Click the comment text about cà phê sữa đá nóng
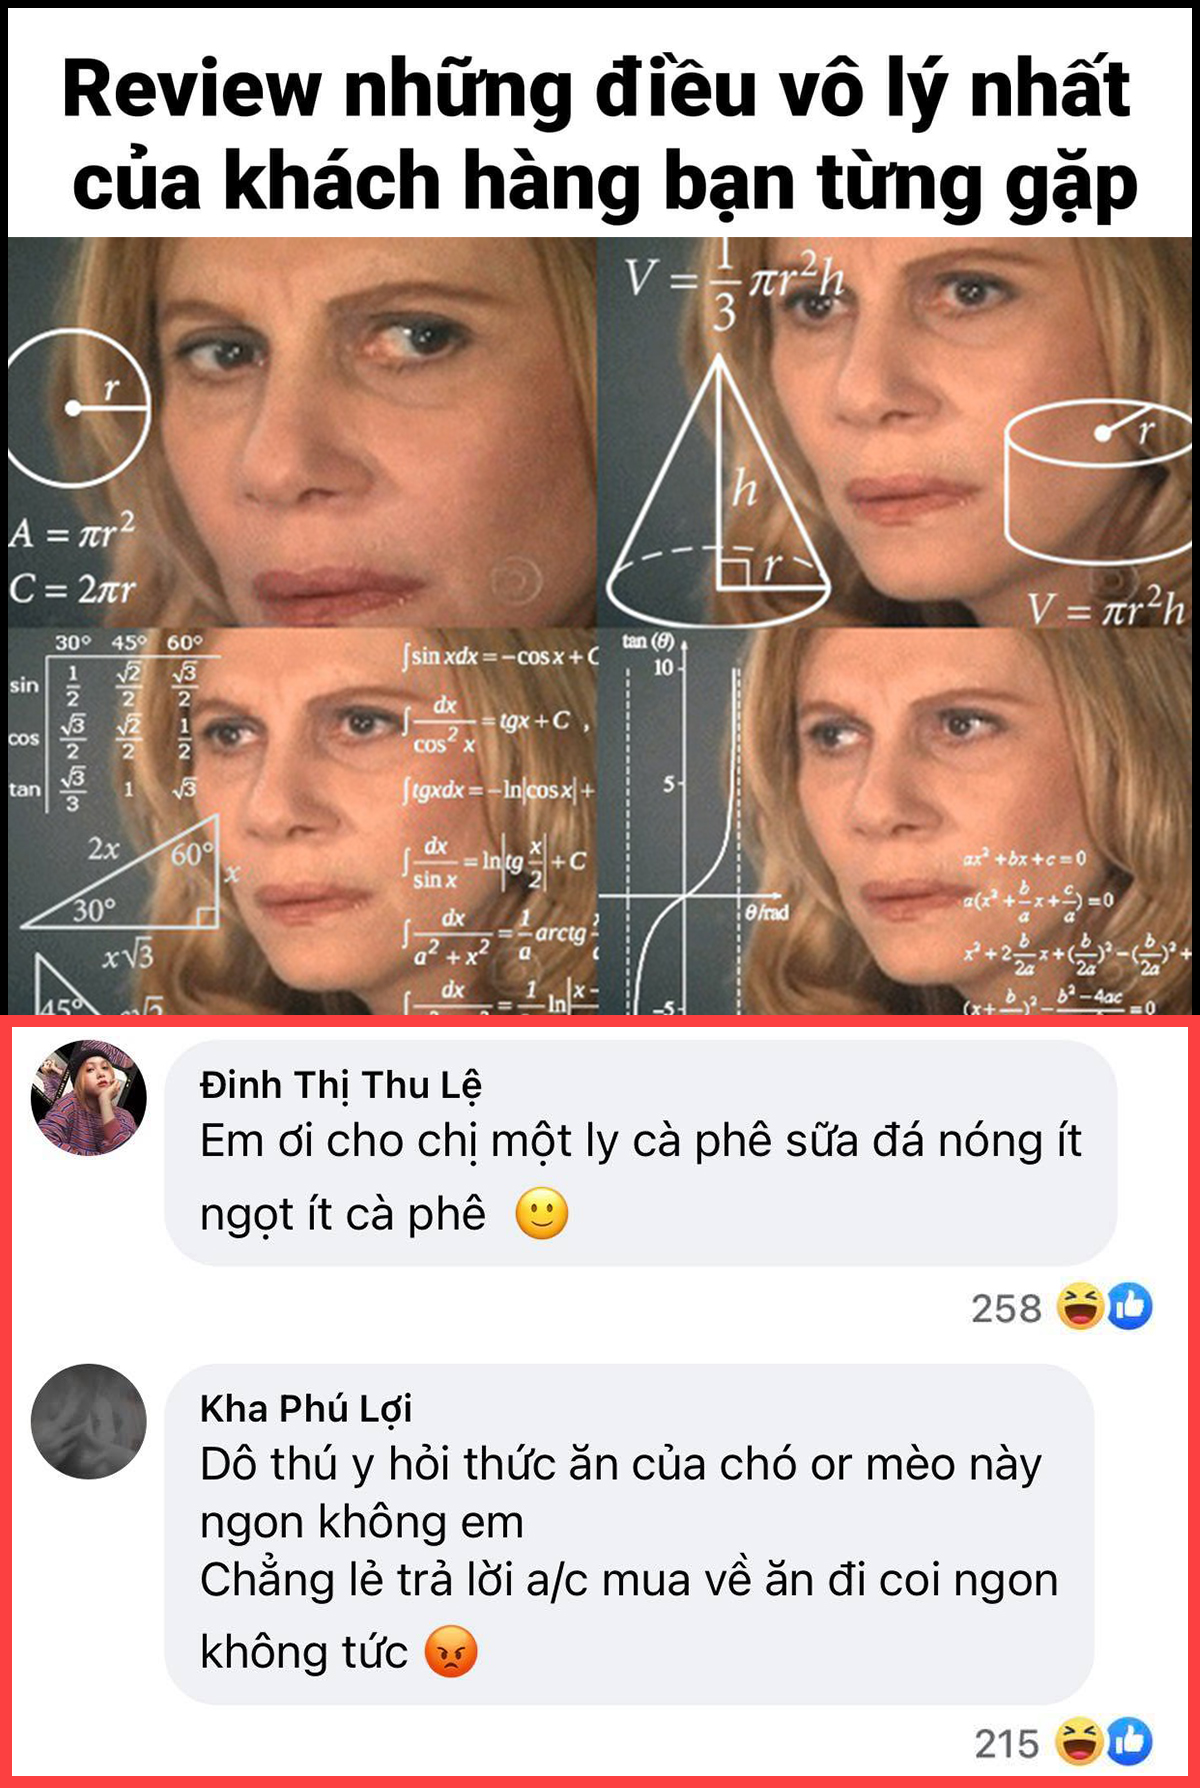This screenshot has height=1788, width=1200. [640, 1177]
